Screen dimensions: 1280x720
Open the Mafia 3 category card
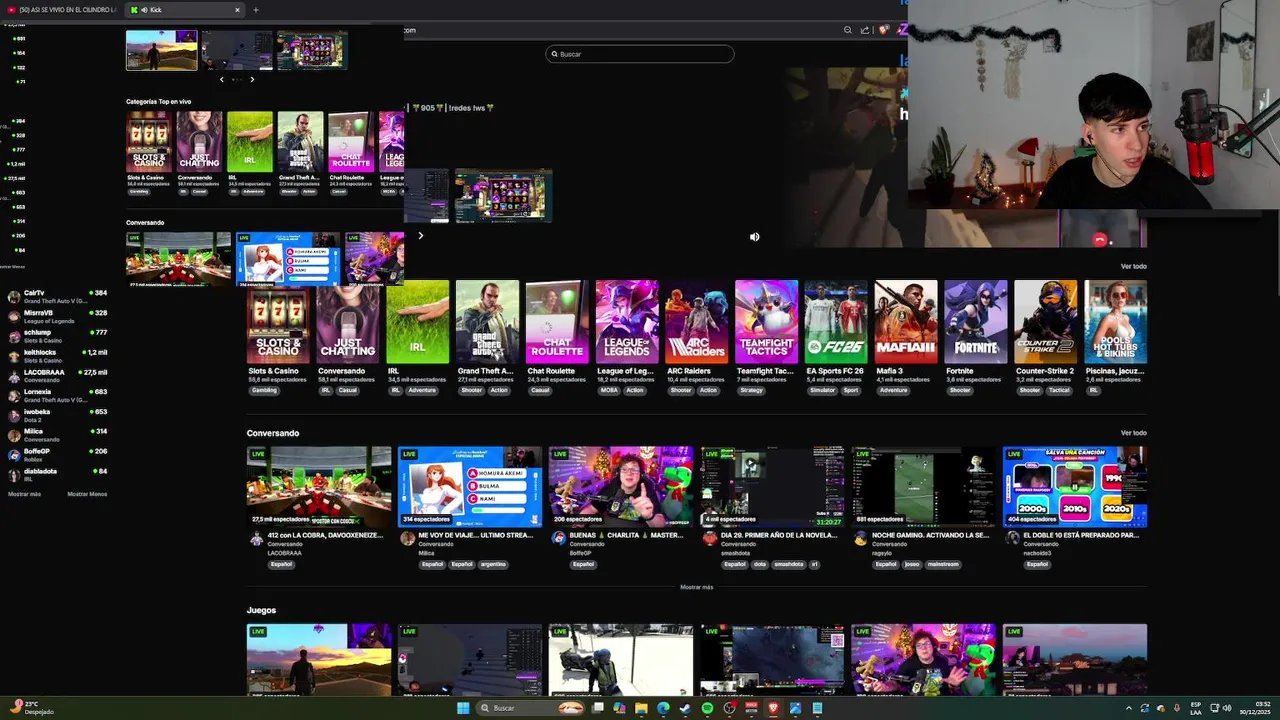906,322
